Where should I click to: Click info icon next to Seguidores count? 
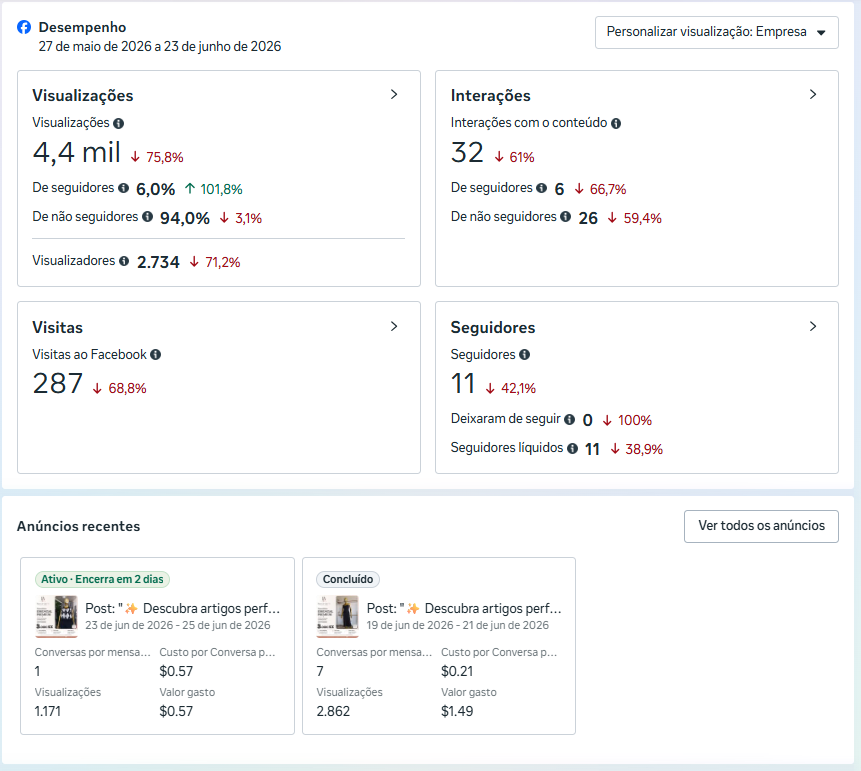[525, 355]
